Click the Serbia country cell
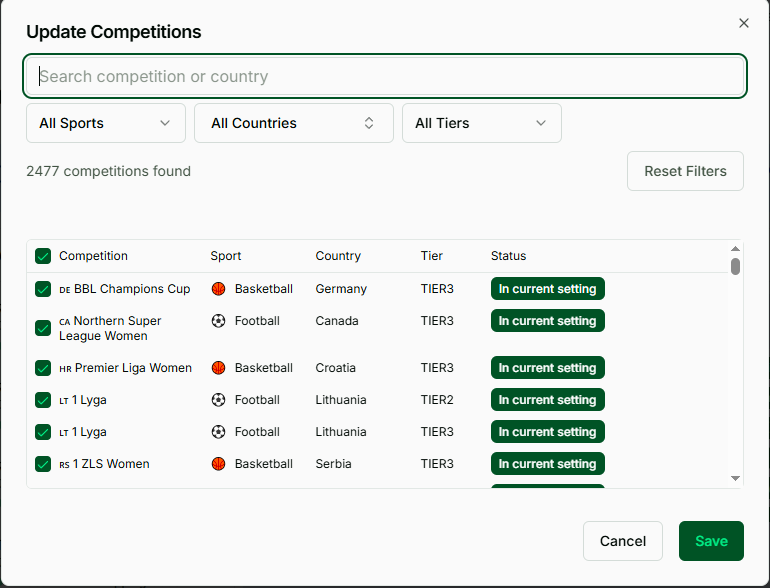This screenshot has height=588, width=770. [333, 464]
